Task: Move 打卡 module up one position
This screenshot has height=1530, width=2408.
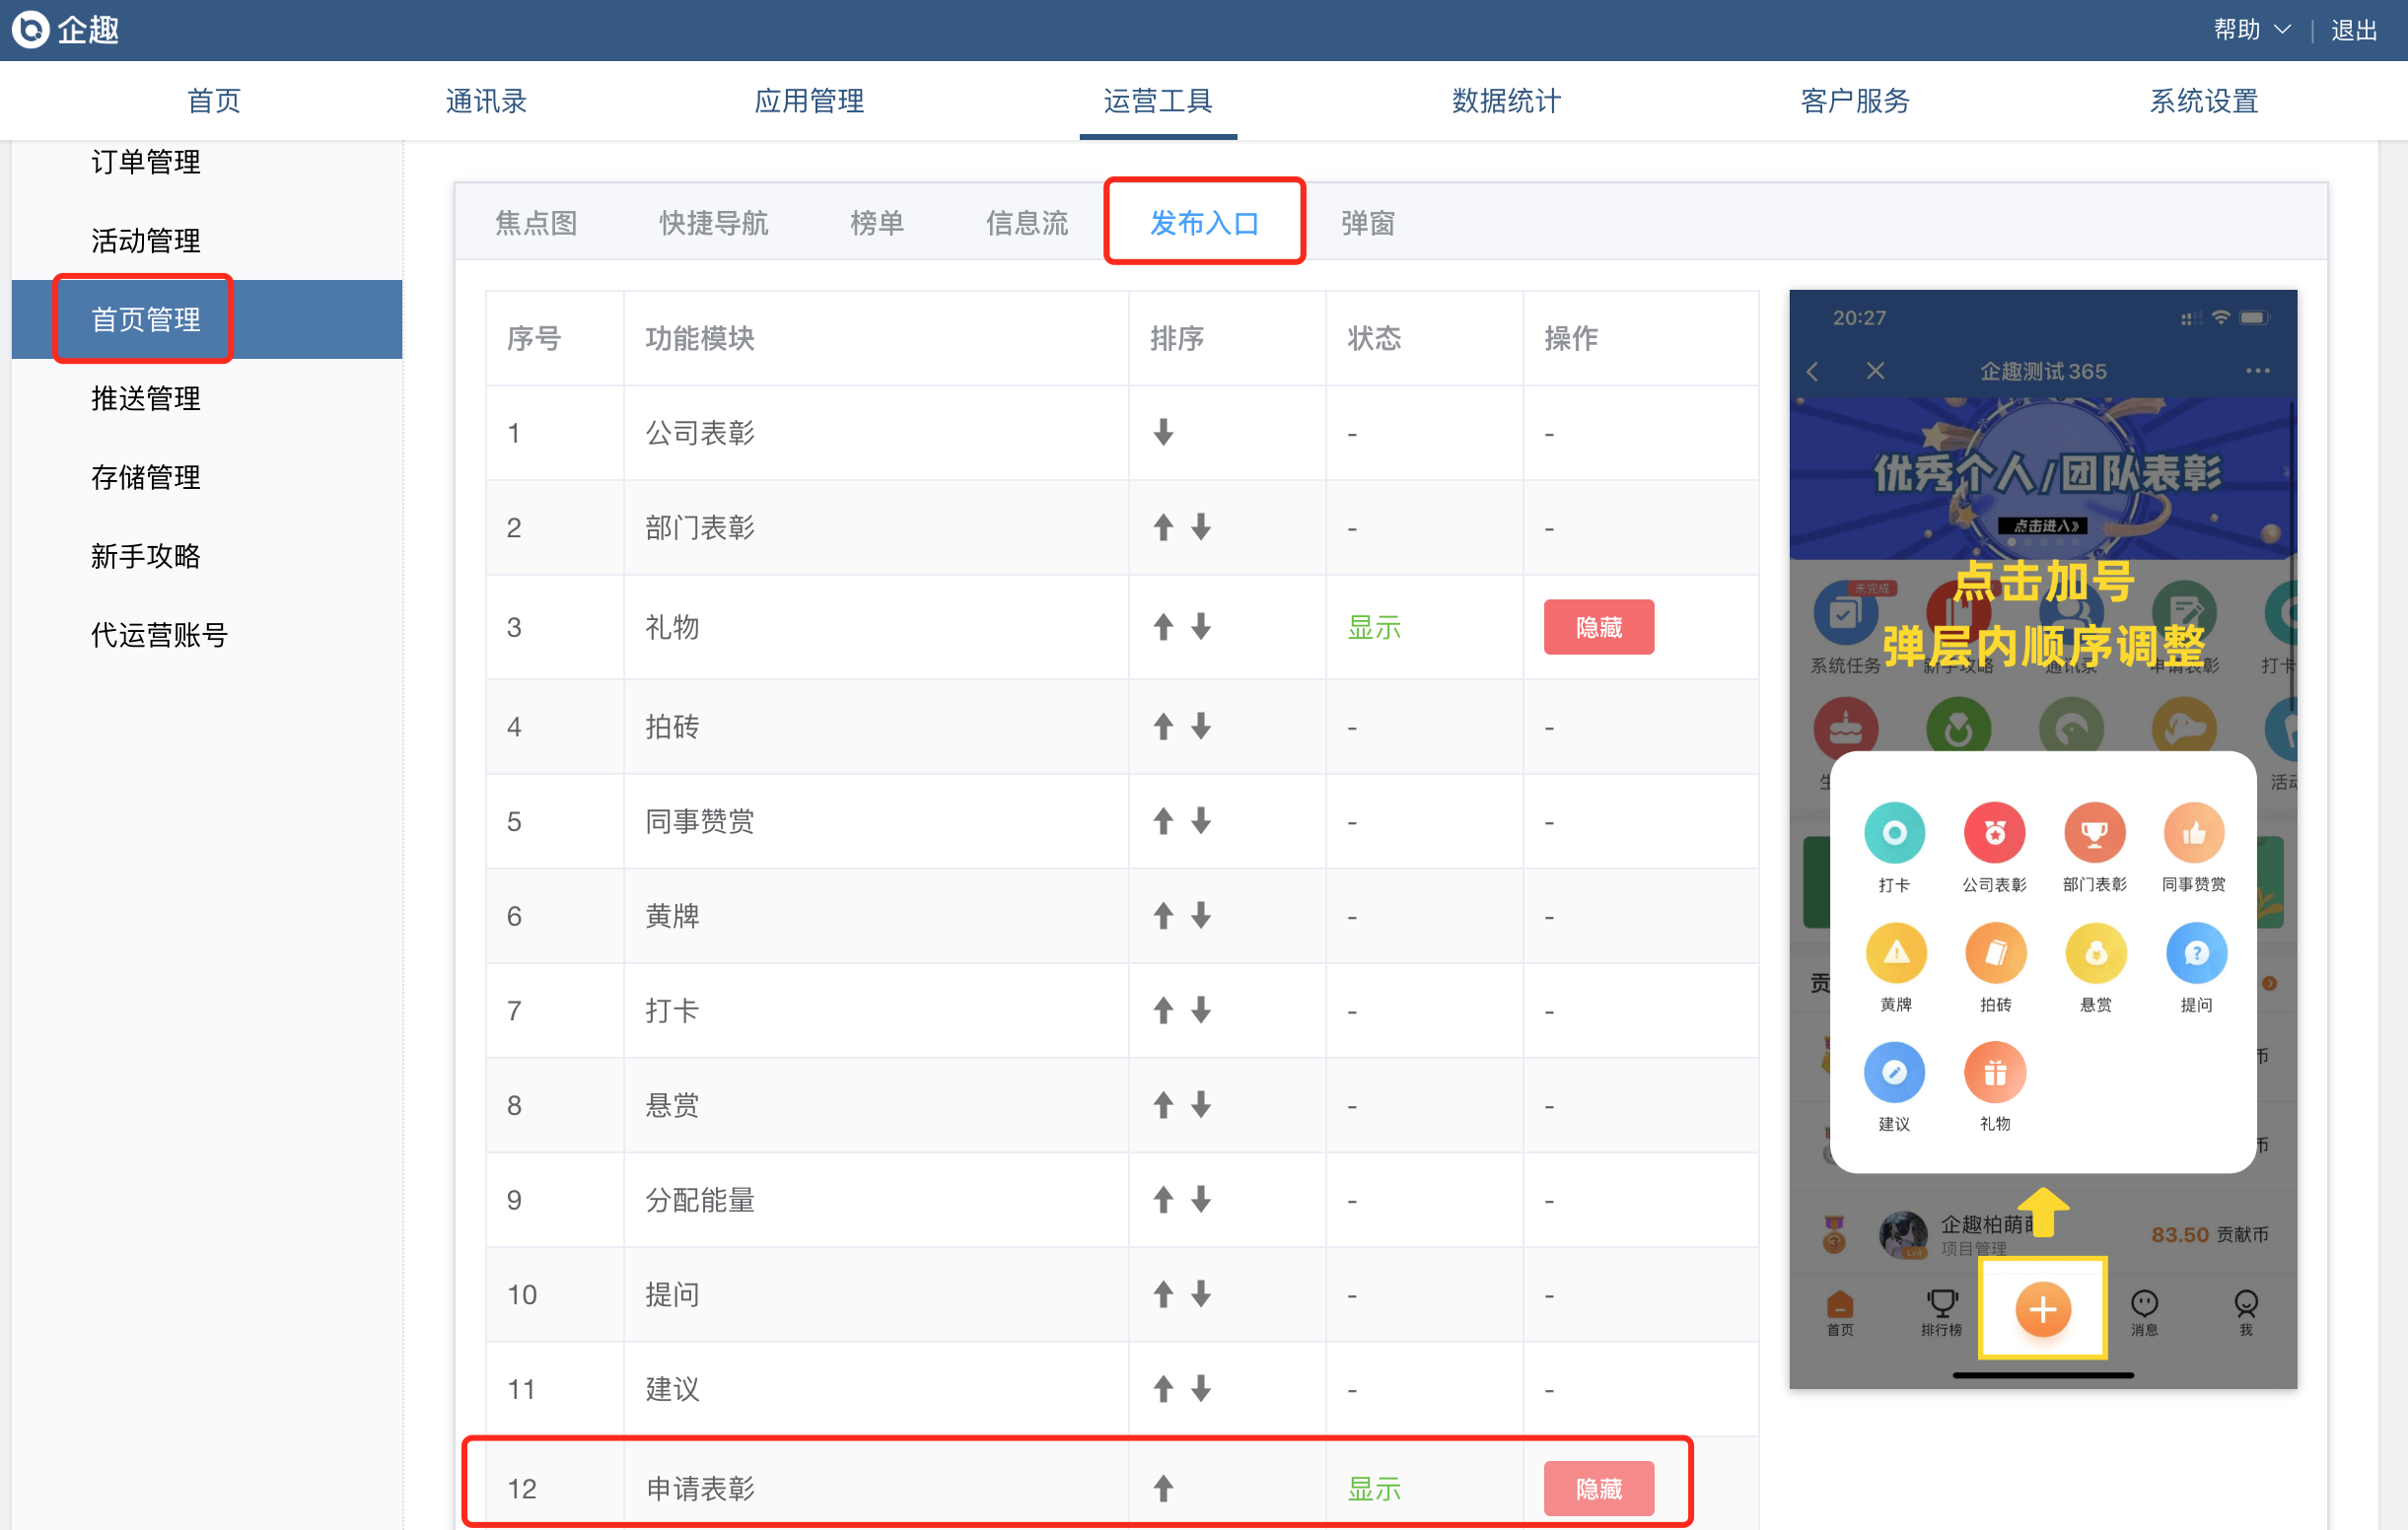Action: pyautogui.click(x=1162, y=1010)
